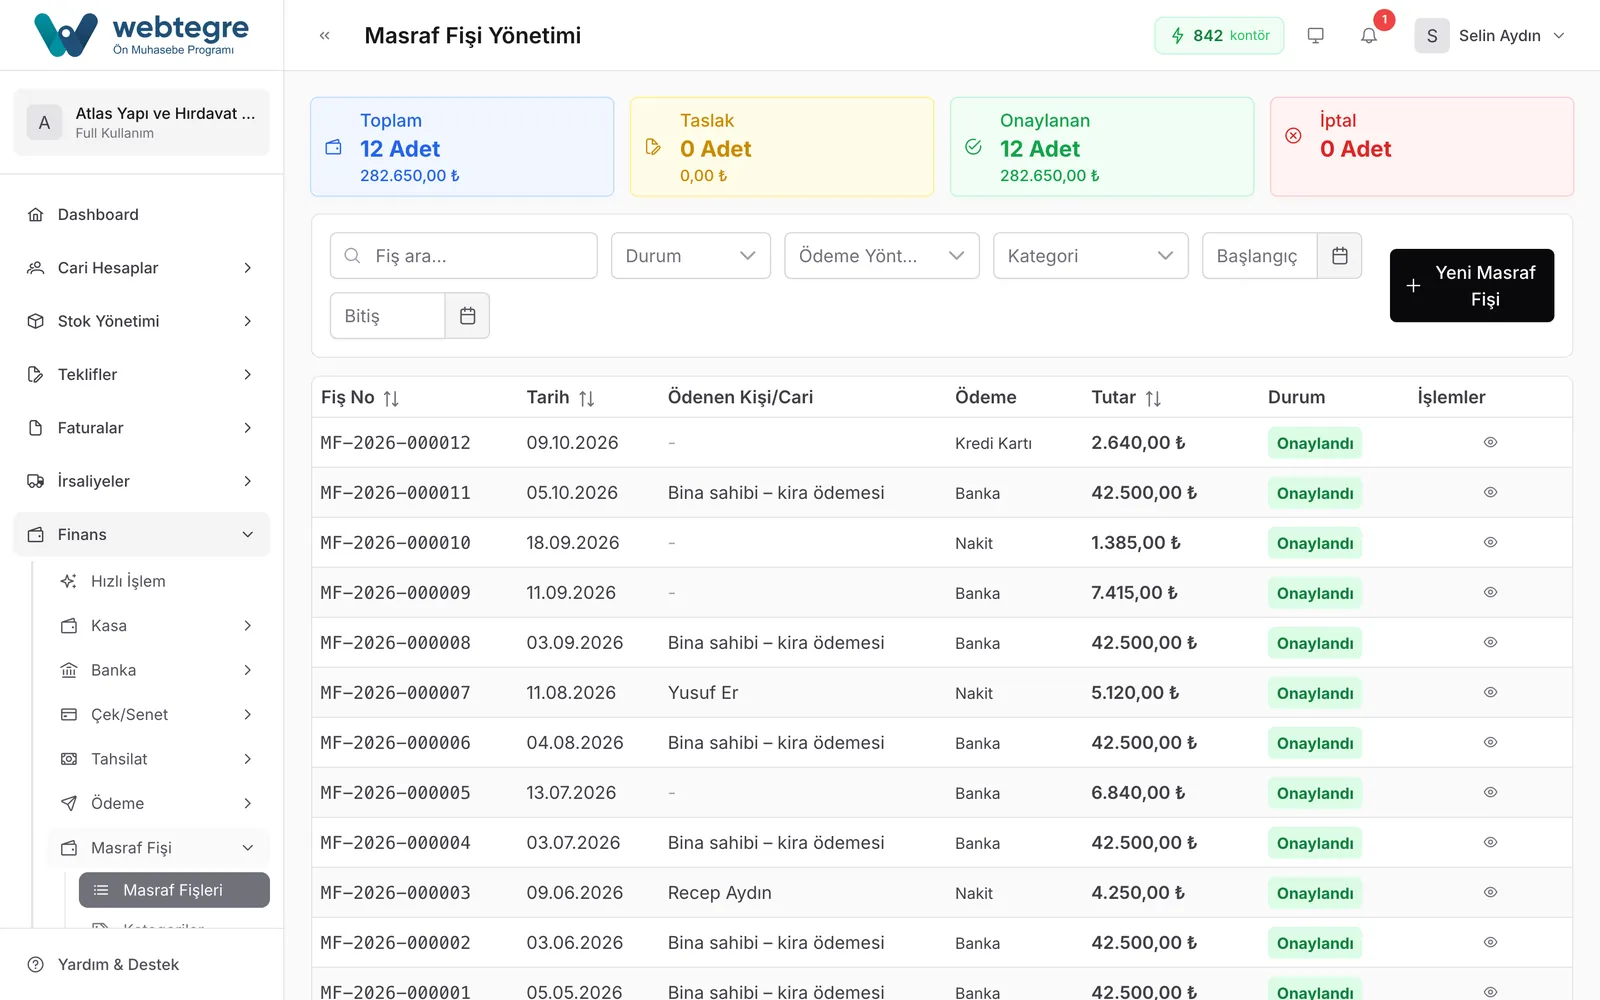Image resolution: width=1600 pixels, height=1000 pixels.
Task: Click the 842 kontör credit badge
Action: [1219, 36]
